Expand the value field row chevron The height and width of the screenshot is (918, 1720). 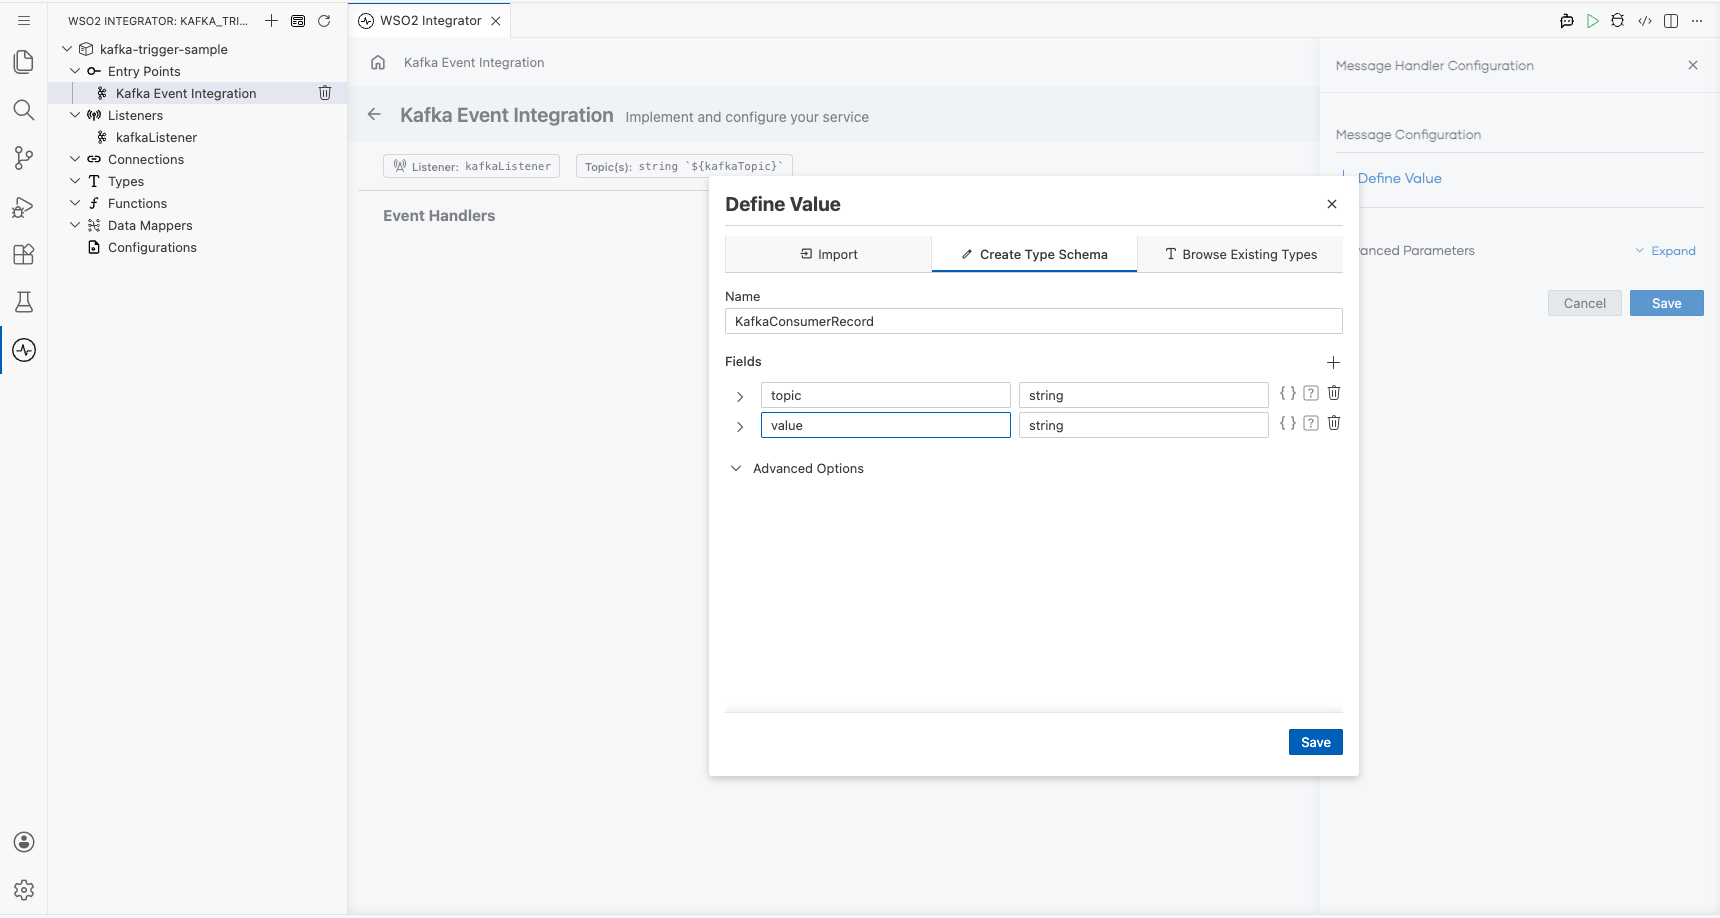pyautogui.click(x=740, y=427)
